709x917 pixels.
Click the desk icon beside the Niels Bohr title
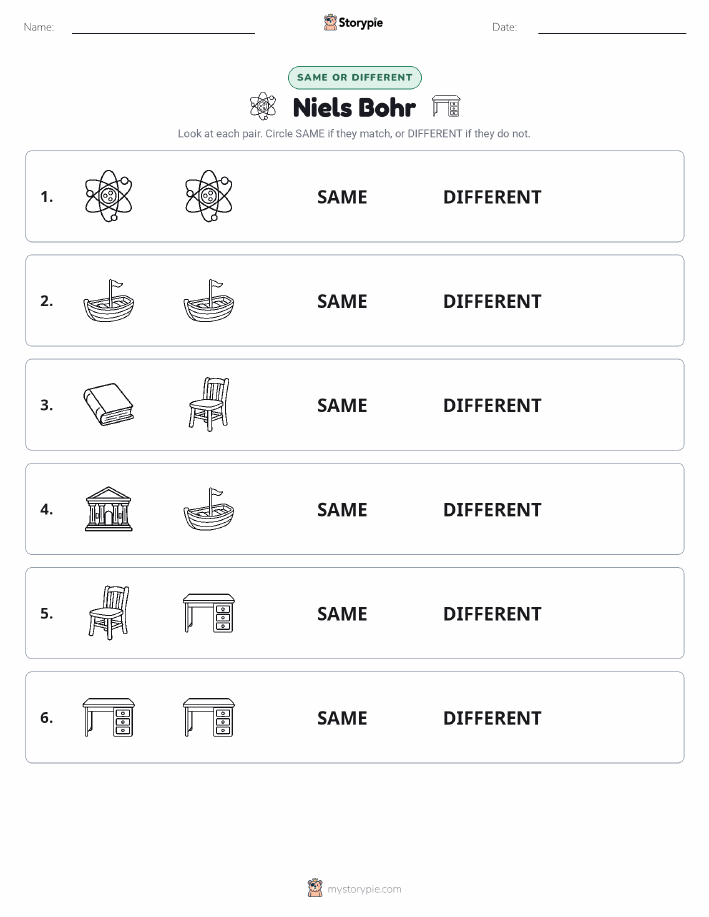[x=446, y=106]
